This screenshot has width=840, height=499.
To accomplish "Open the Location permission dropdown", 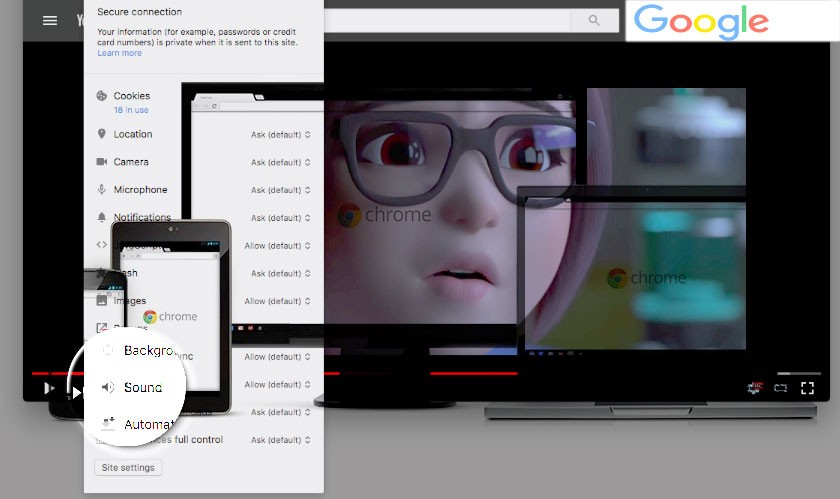I will (x=281, y=135).
